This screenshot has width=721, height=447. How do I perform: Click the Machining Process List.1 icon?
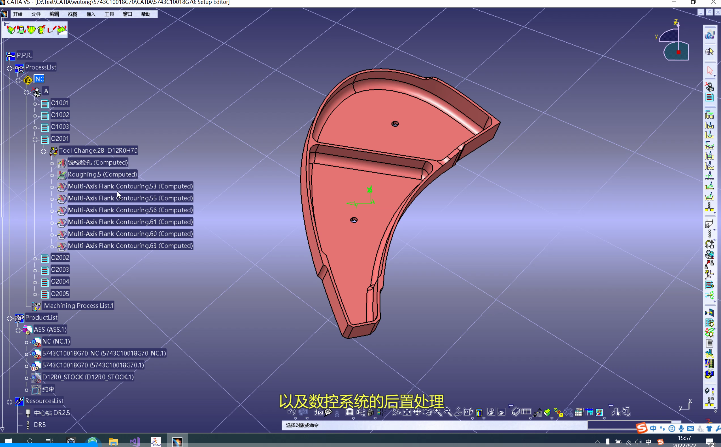(37, 305)
